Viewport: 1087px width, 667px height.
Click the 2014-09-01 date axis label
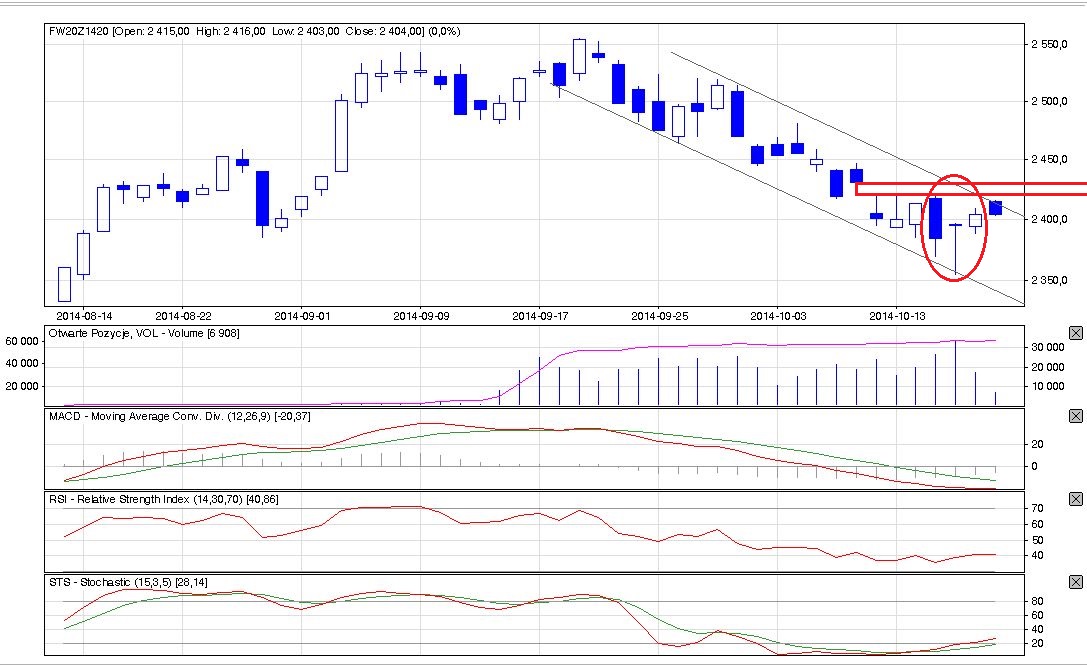302,316
